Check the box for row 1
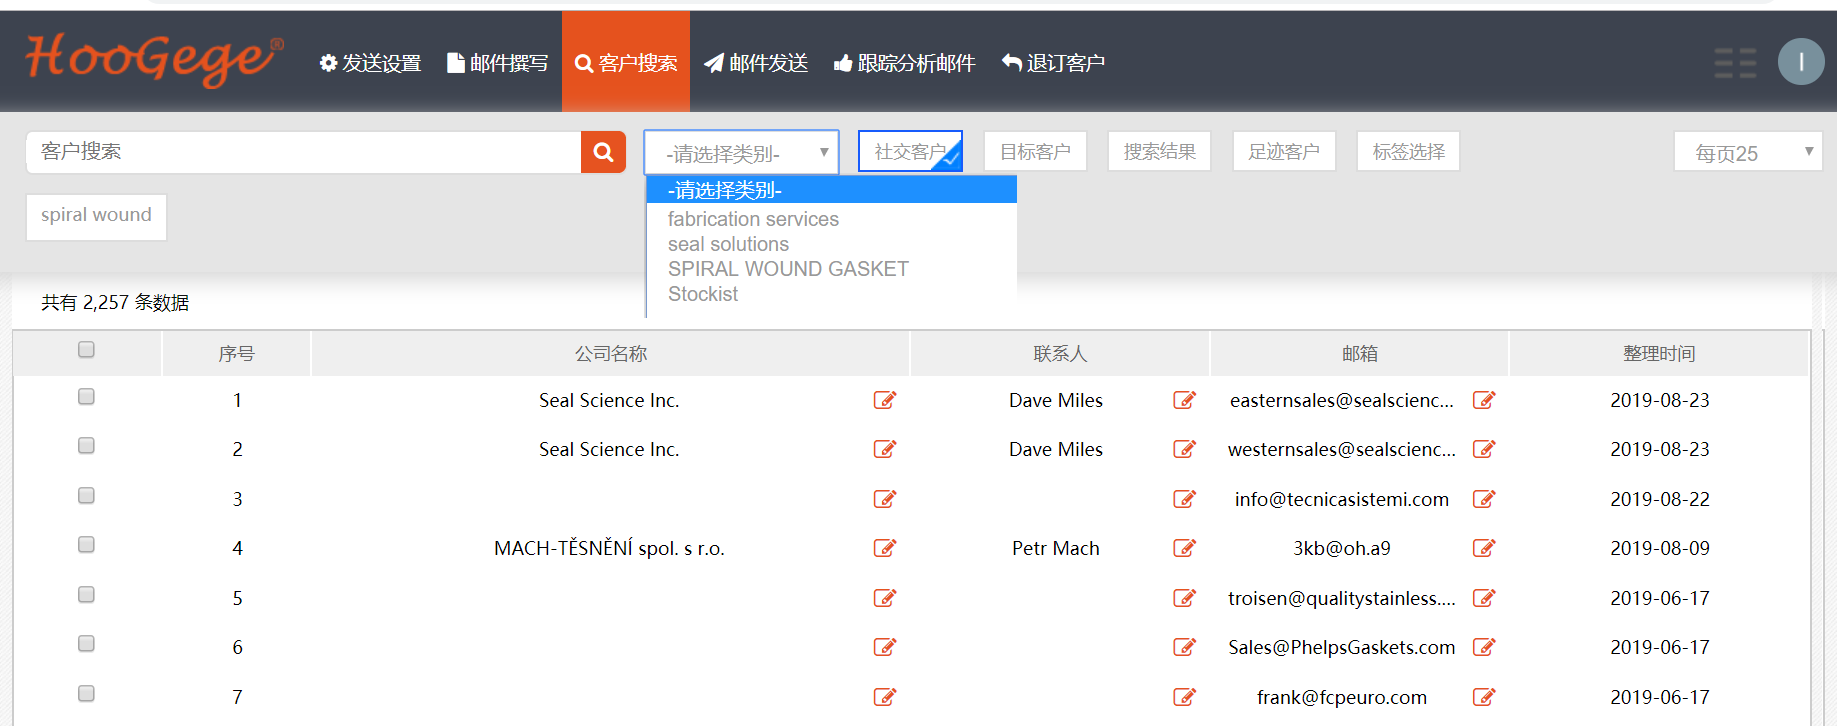 coord(86,397)
